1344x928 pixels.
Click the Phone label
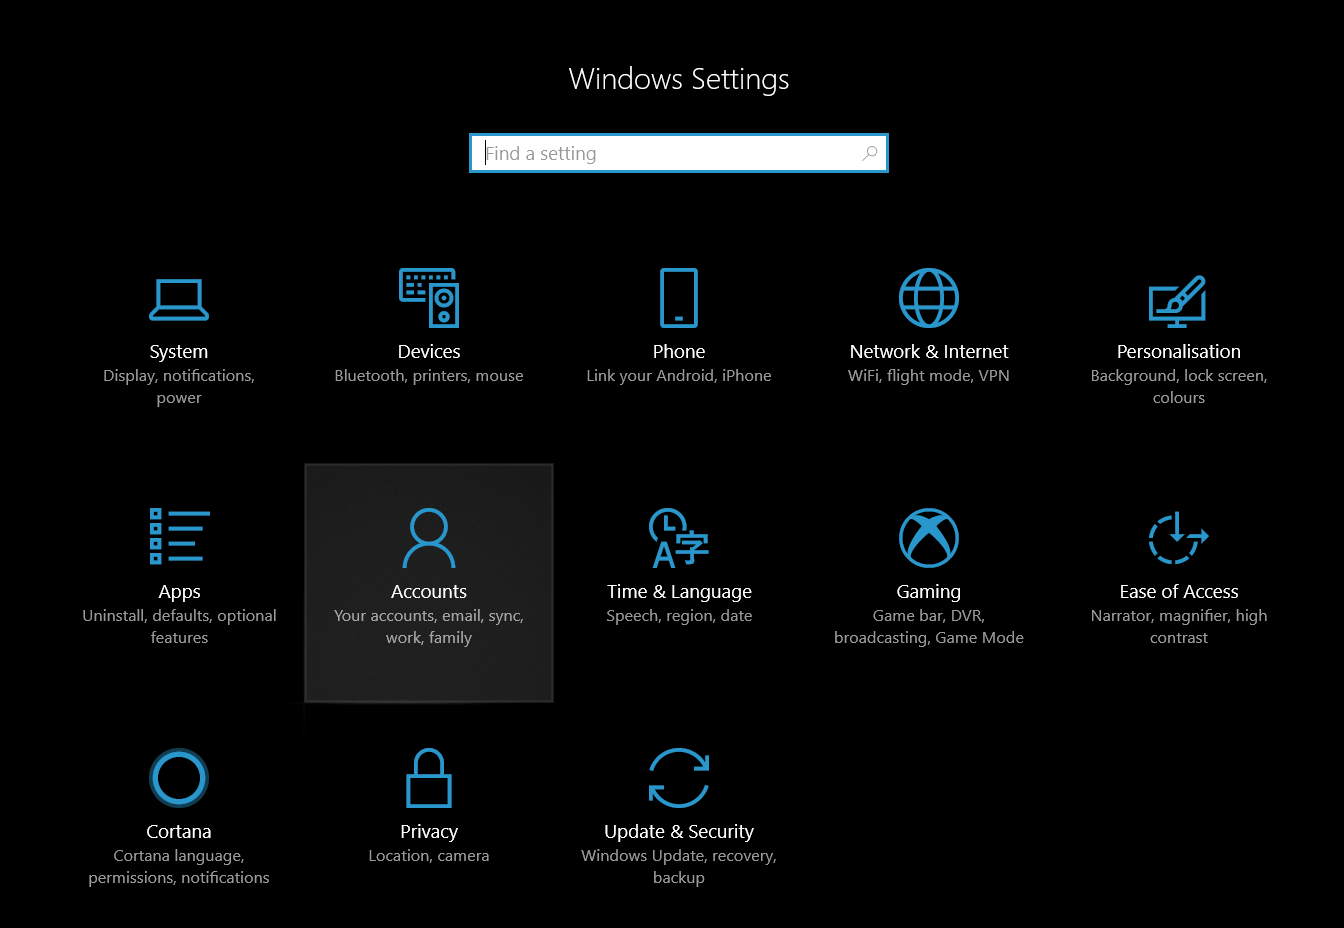(x=679, y=351)
